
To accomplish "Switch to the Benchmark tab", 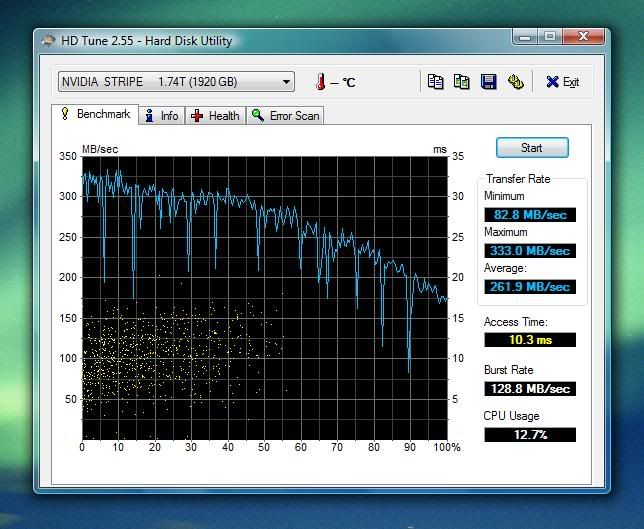I will pos(95,114).
